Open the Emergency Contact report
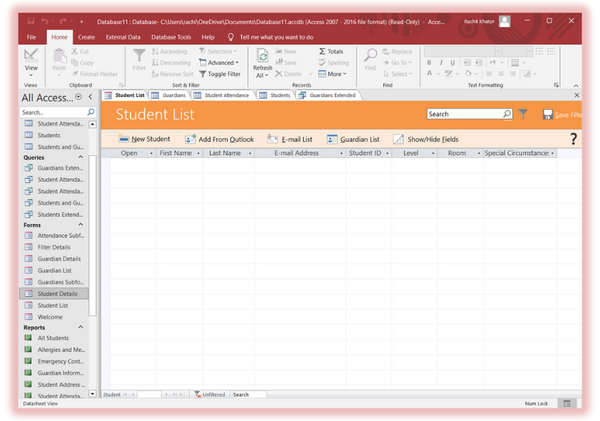 pyautogui.click(x=54, y=361)
